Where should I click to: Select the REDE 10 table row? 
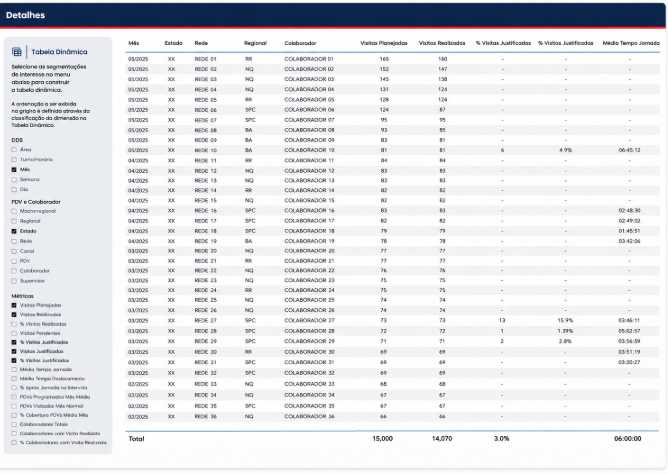coord(392,150)
